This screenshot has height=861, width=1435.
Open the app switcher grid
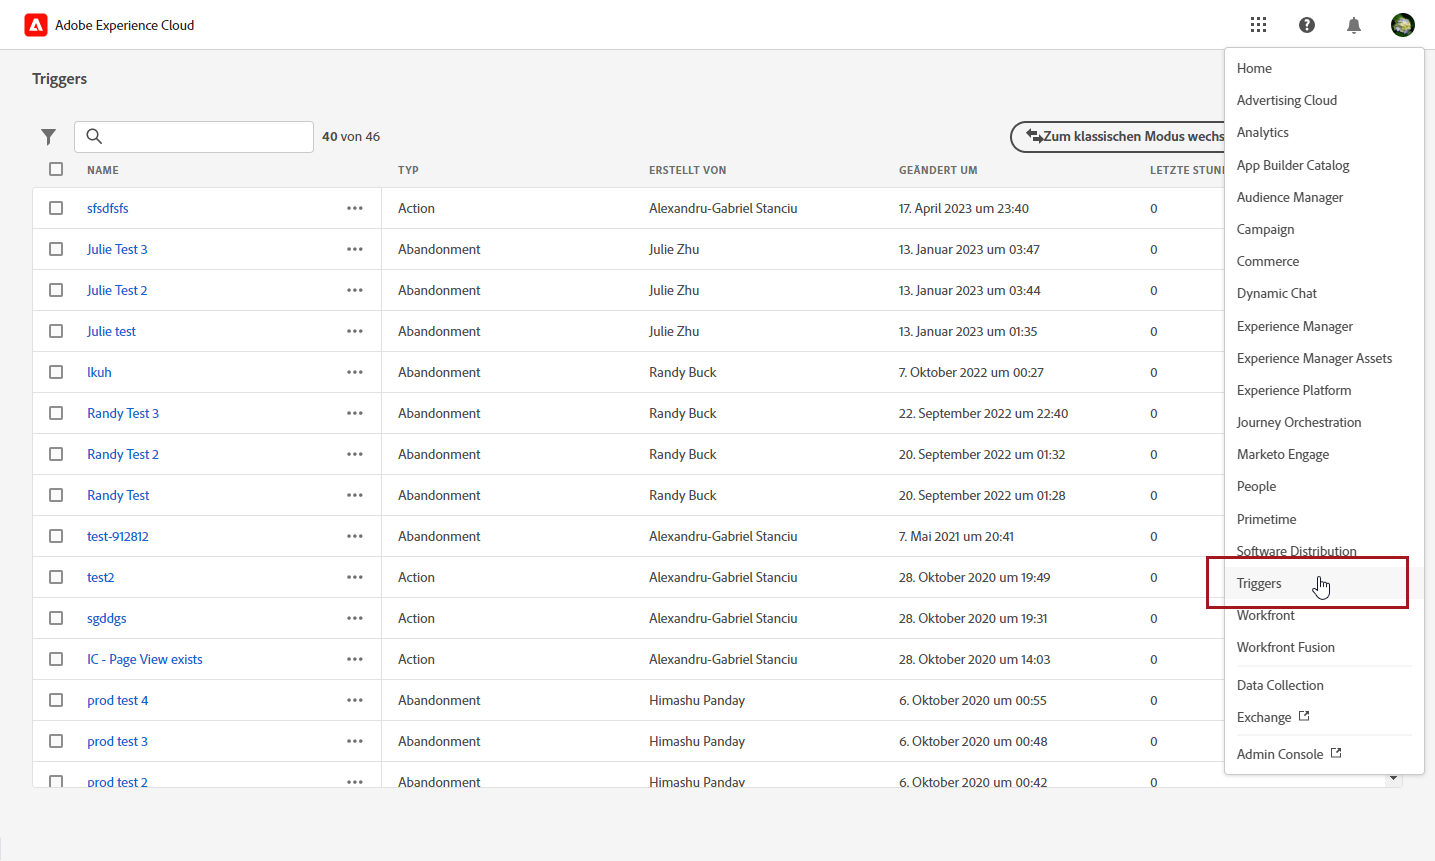[x=1258, y=25]
